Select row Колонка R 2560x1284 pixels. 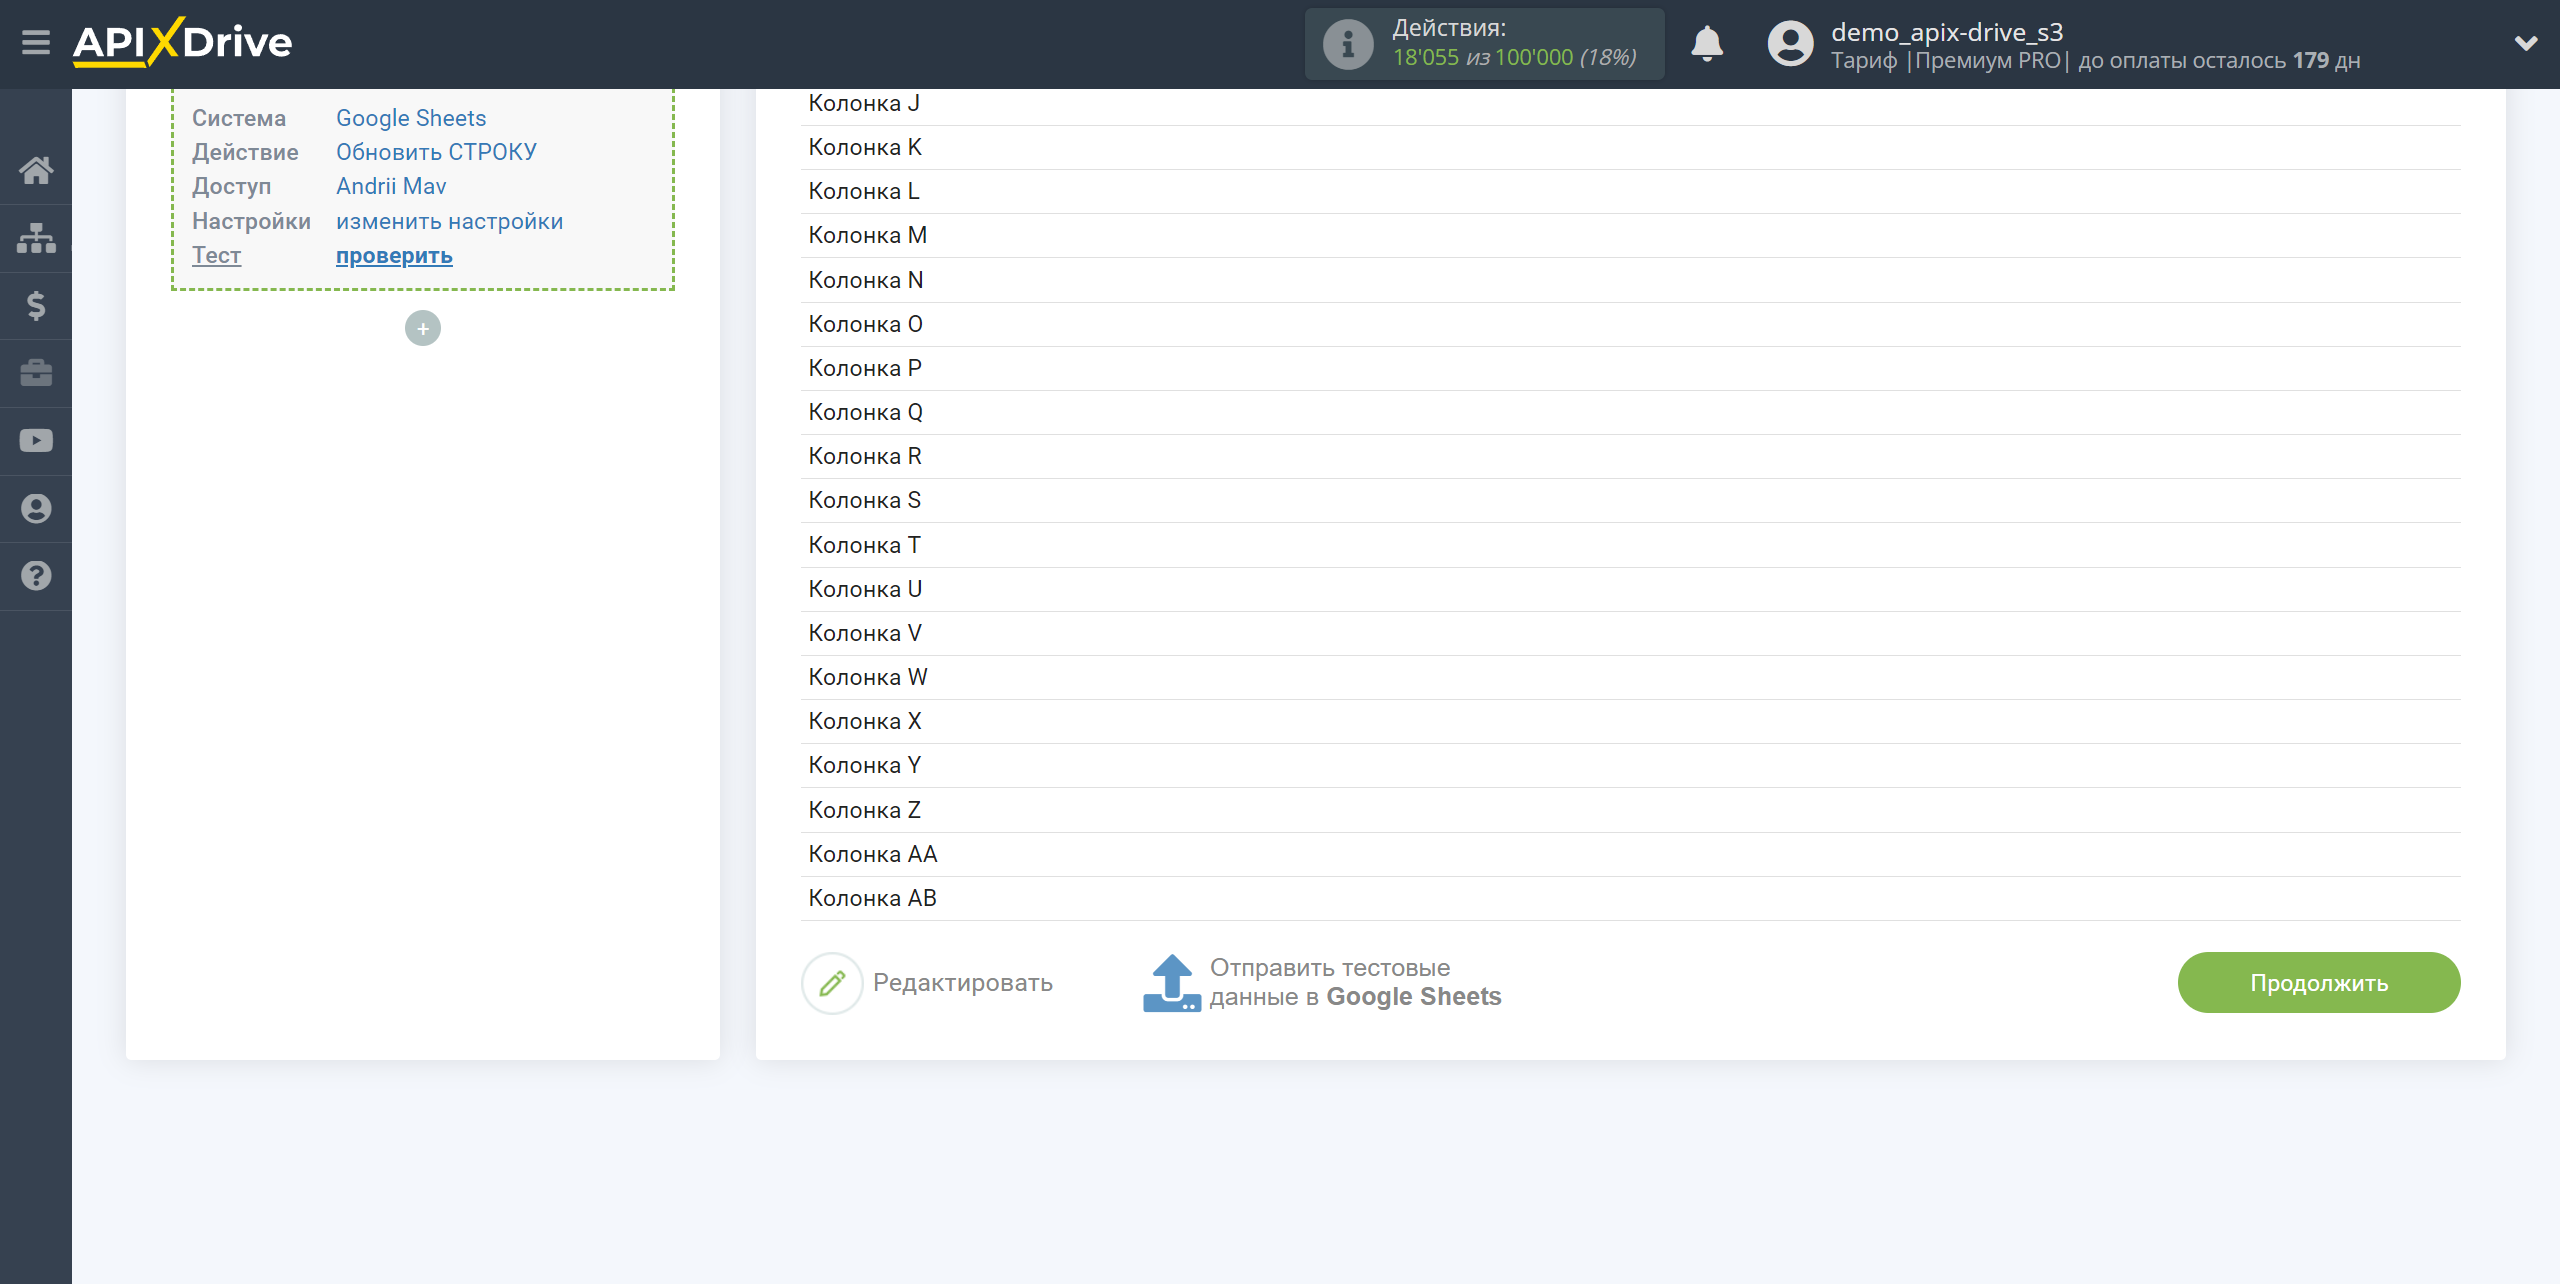tap(1630, 456)
